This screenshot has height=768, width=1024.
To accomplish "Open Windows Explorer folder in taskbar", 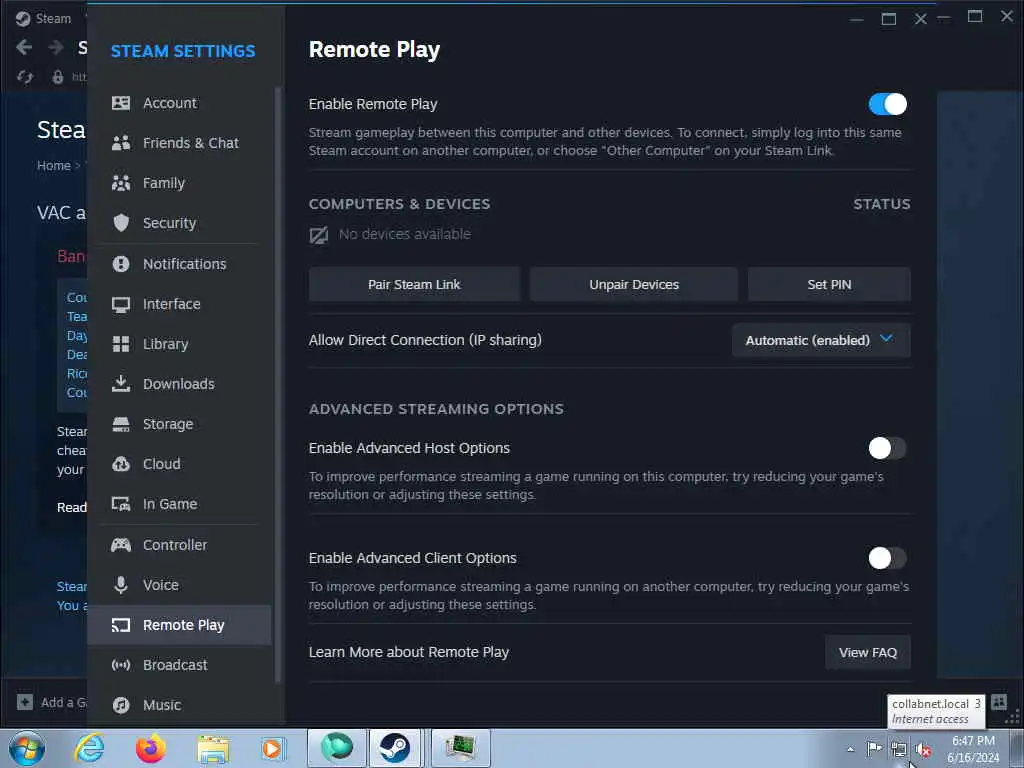I will pos(213,750).
